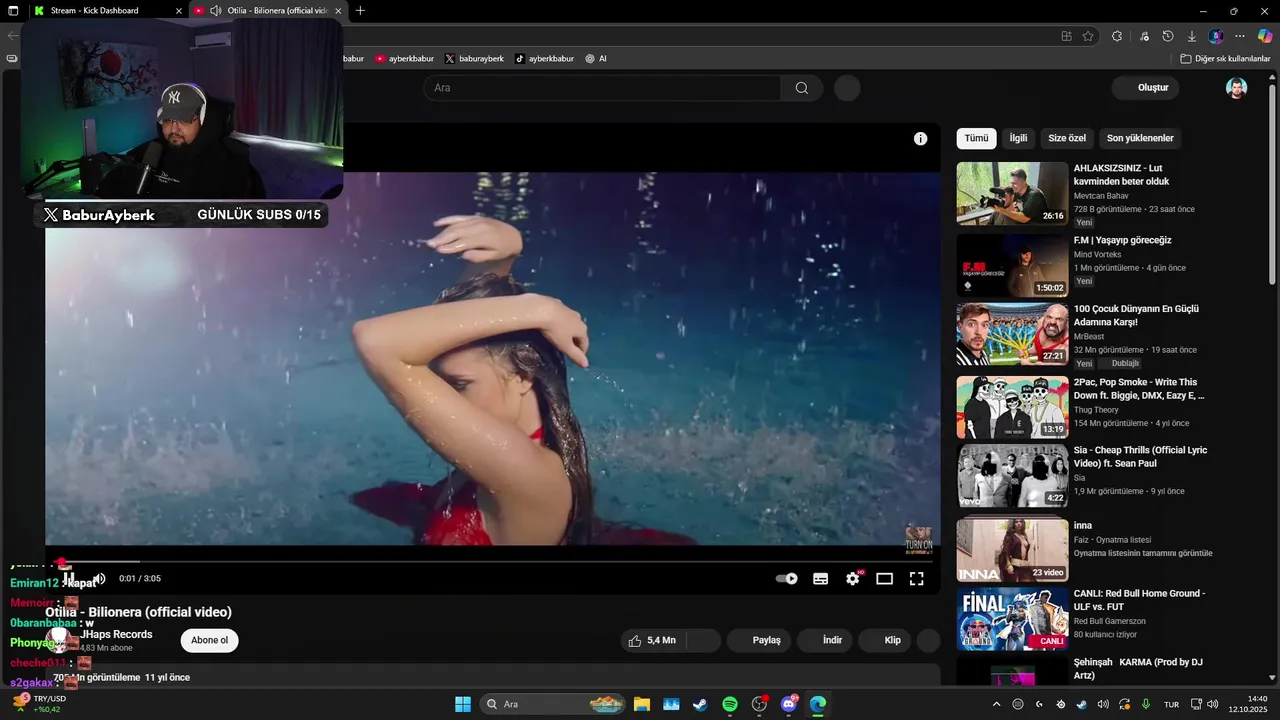Select the 'Size özel' filter chip
The width and height of the screenshot is (1280, 720).
(1067, 138)
